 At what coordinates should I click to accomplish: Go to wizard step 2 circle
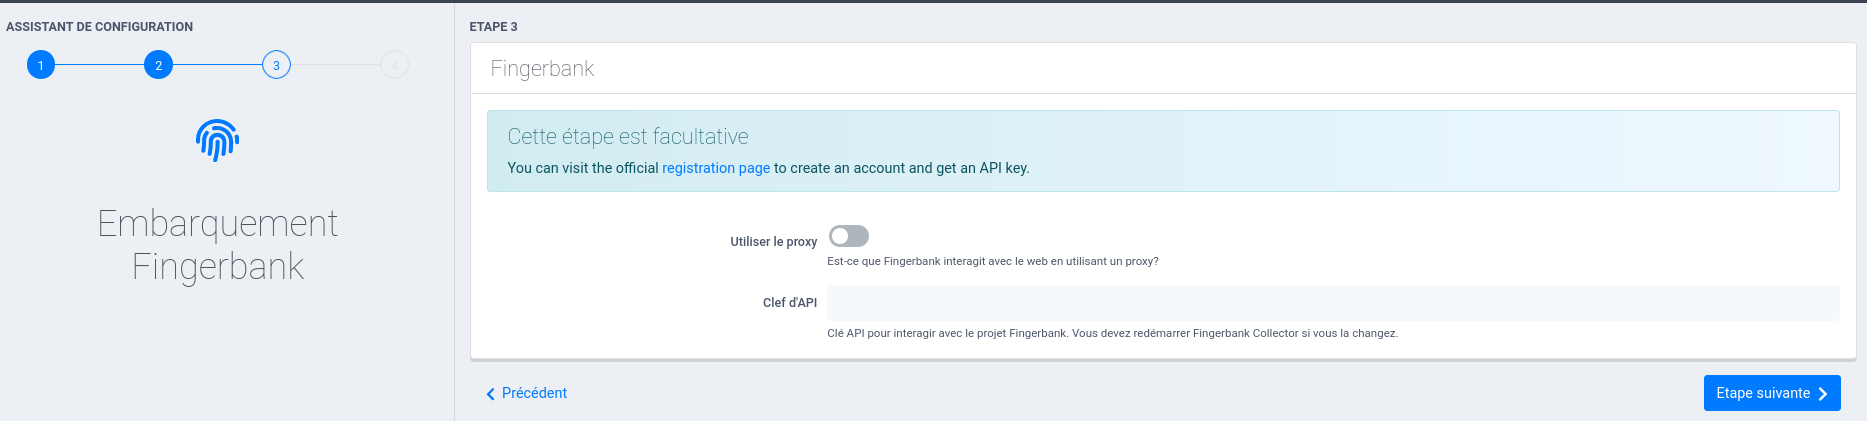[x=158, y=65]
